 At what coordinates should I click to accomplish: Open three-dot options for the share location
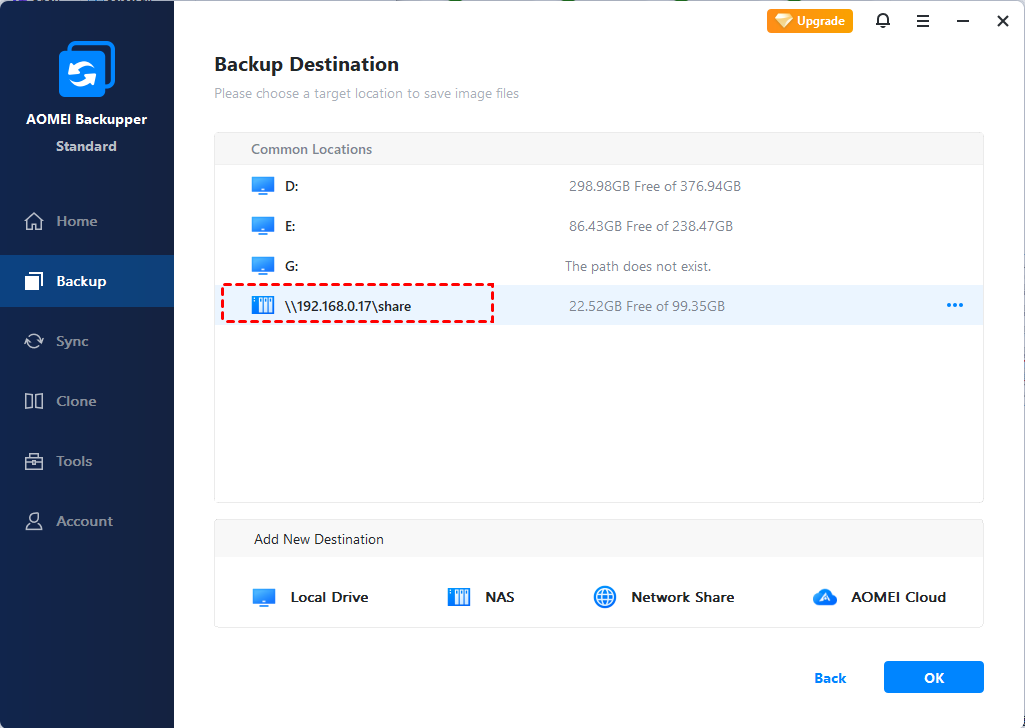click(955, 305)
